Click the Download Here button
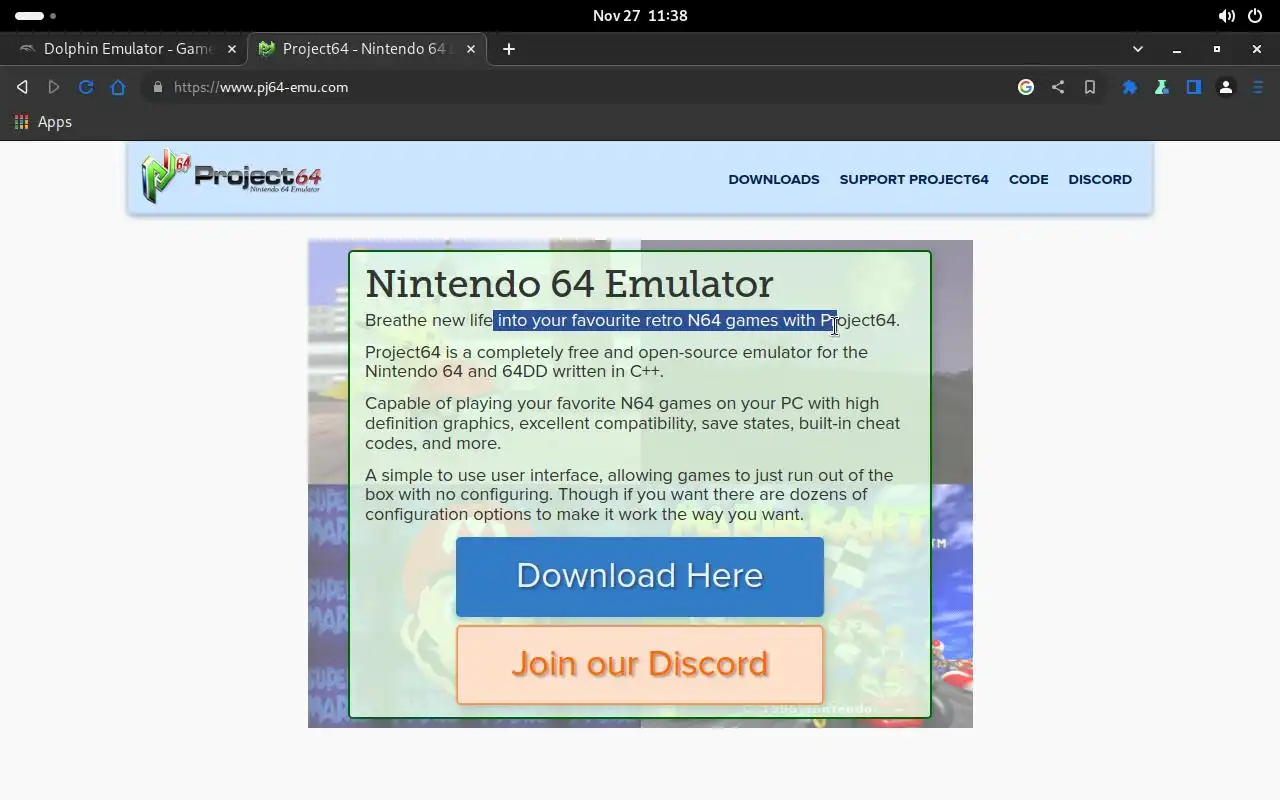The height and width of the screenshot is (800, 1280). (640, 576)
